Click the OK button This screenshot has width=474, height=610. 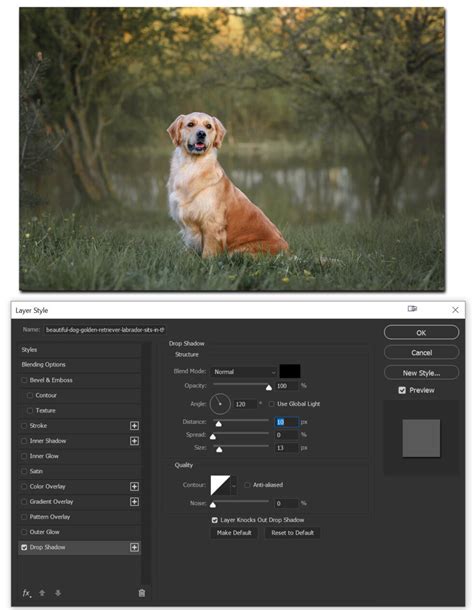point(421,333)
